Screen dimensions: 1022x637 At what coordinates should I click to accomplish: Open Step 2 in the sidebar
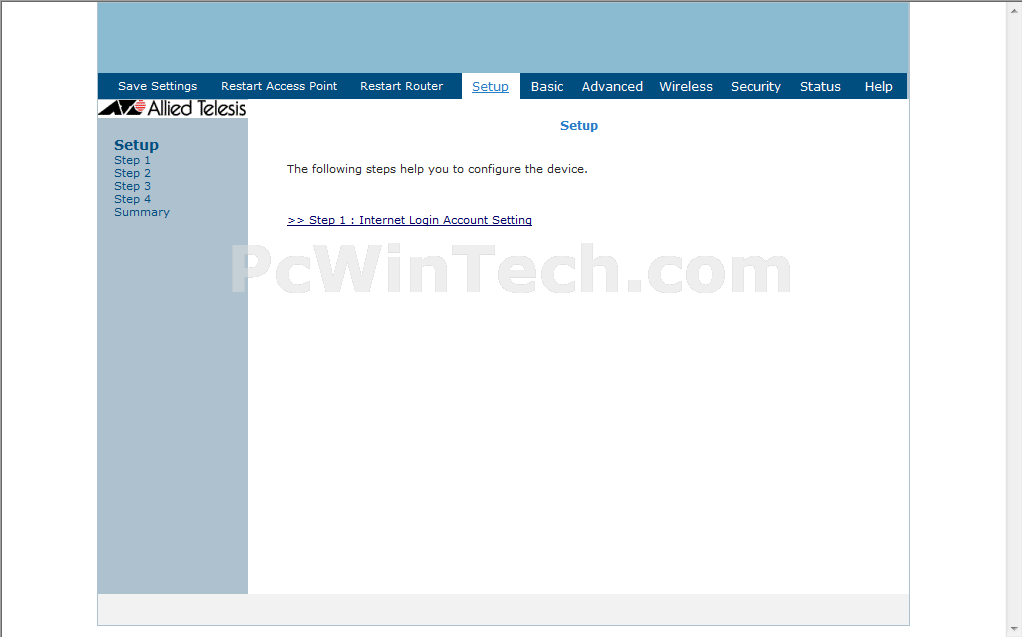point(132,173)
